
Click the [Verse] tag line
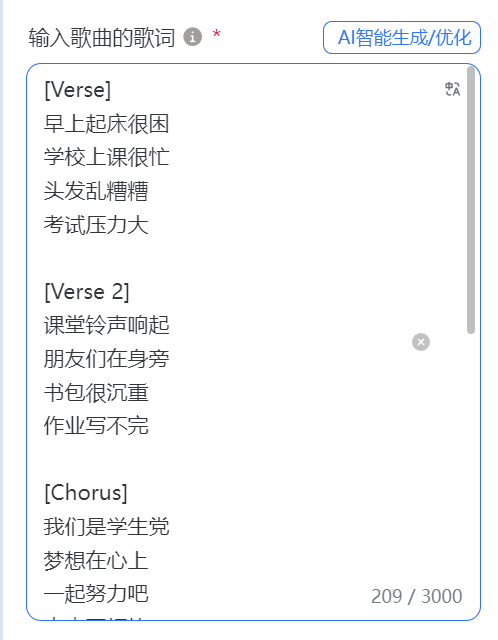pyautogui.click(x=78, y=90)
